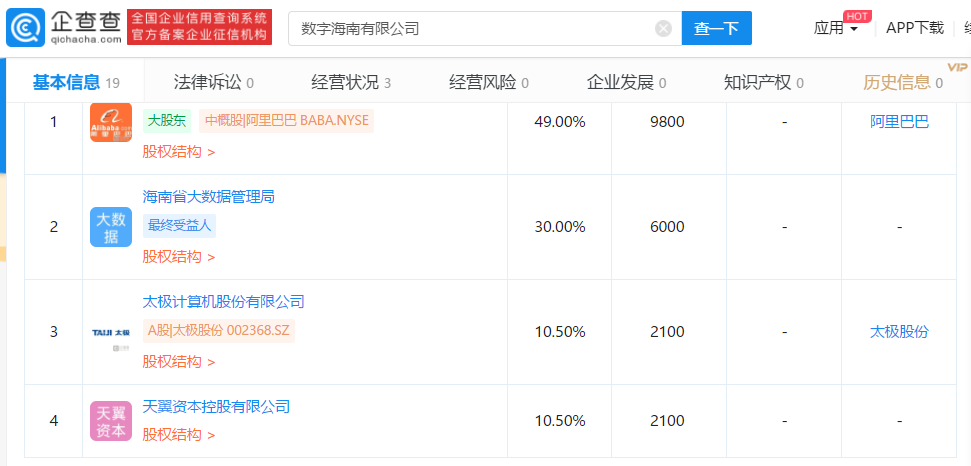Click row number 3 in the shareholder table
The width and height of the screenshot is (971, 466).
point(54,332)
